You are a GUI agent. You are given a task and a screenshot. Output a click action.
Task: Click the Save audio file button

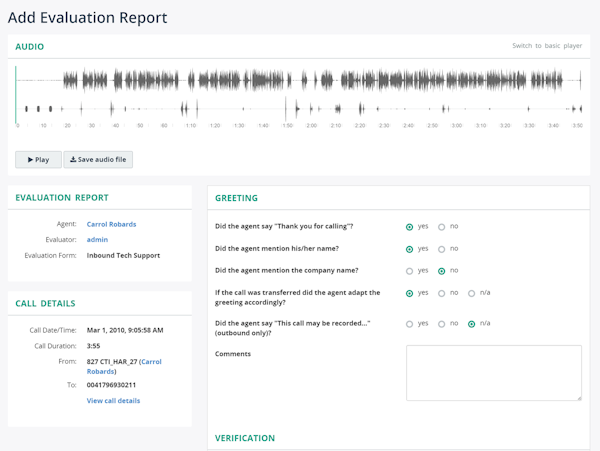click(98, 160)
